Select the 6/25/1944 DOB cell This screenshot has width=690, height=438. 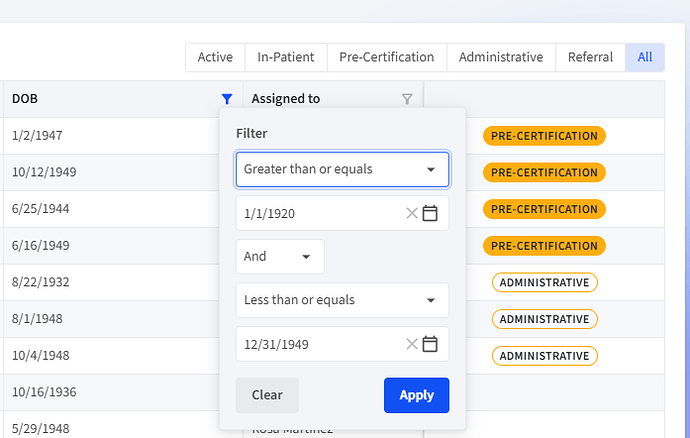pos(112,209)
